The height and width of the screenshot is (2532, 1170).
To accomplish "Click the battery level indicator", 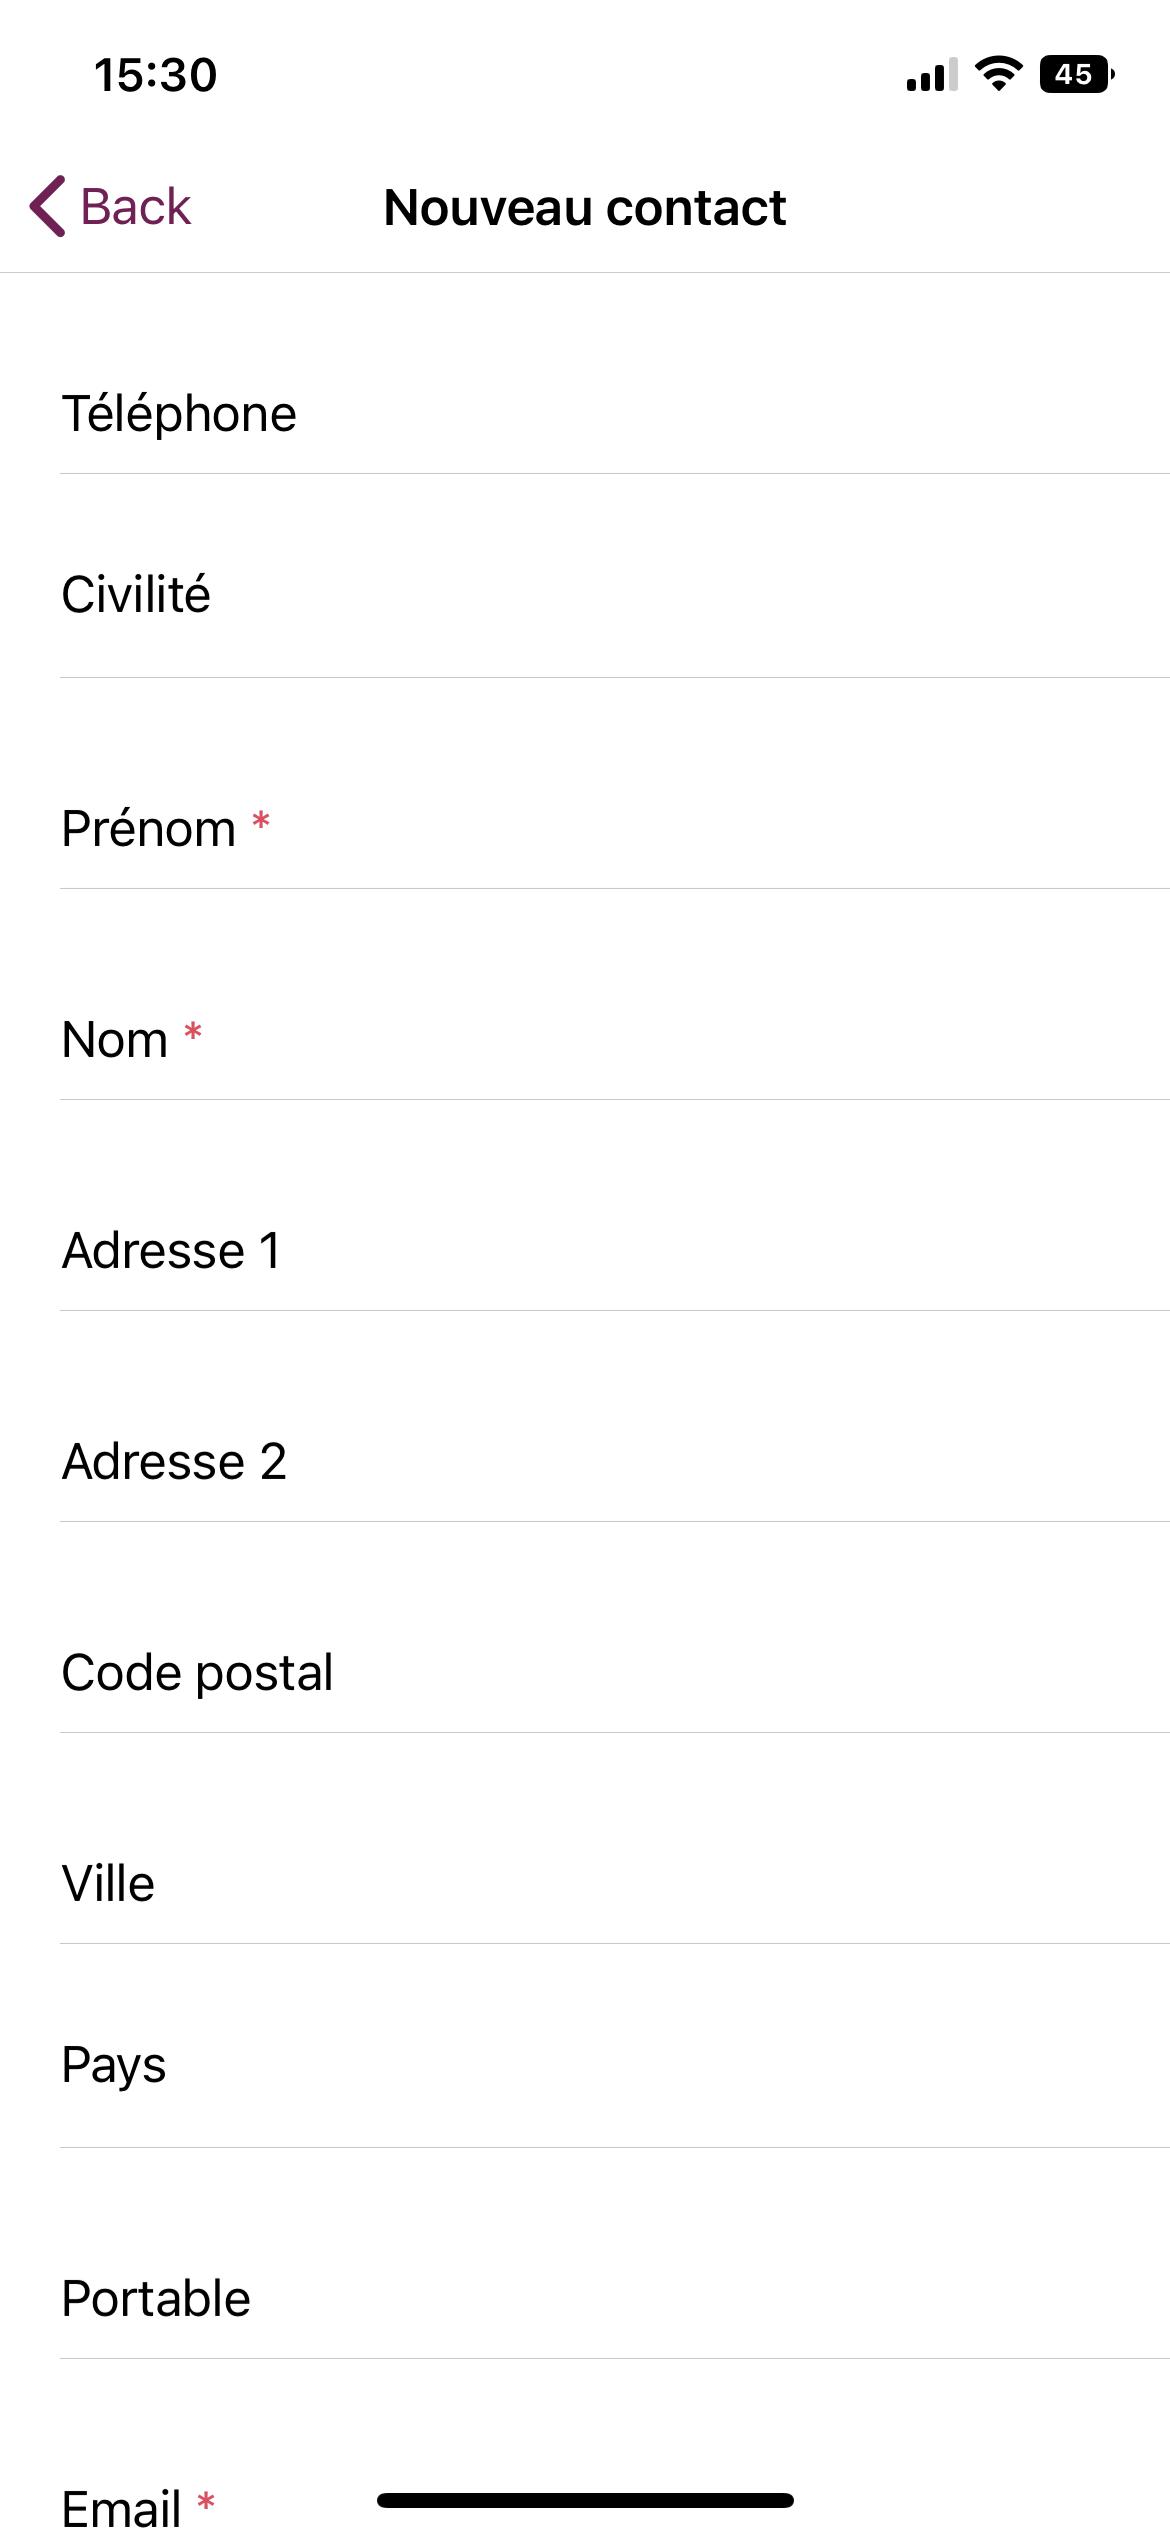I will coord(1077,74).
